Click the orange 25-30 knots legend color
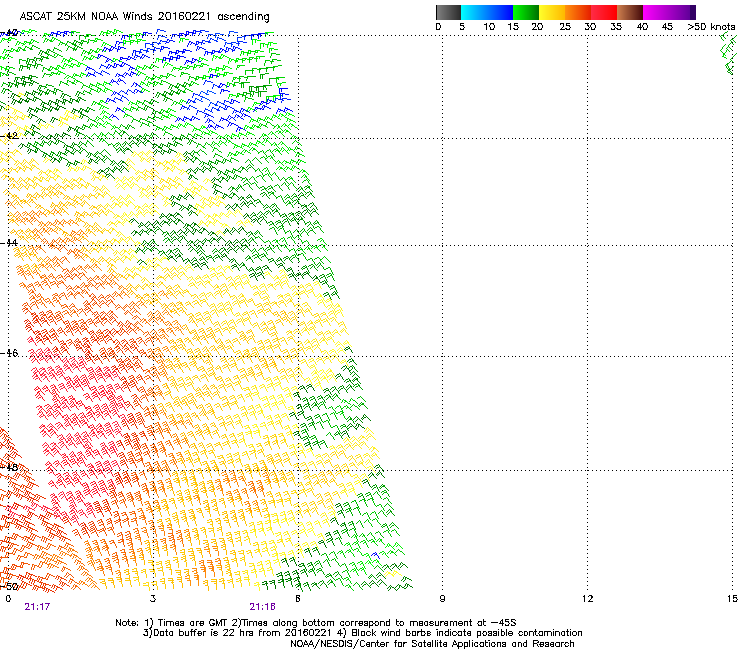Screen dimensions: 740x650 (578, 12)
